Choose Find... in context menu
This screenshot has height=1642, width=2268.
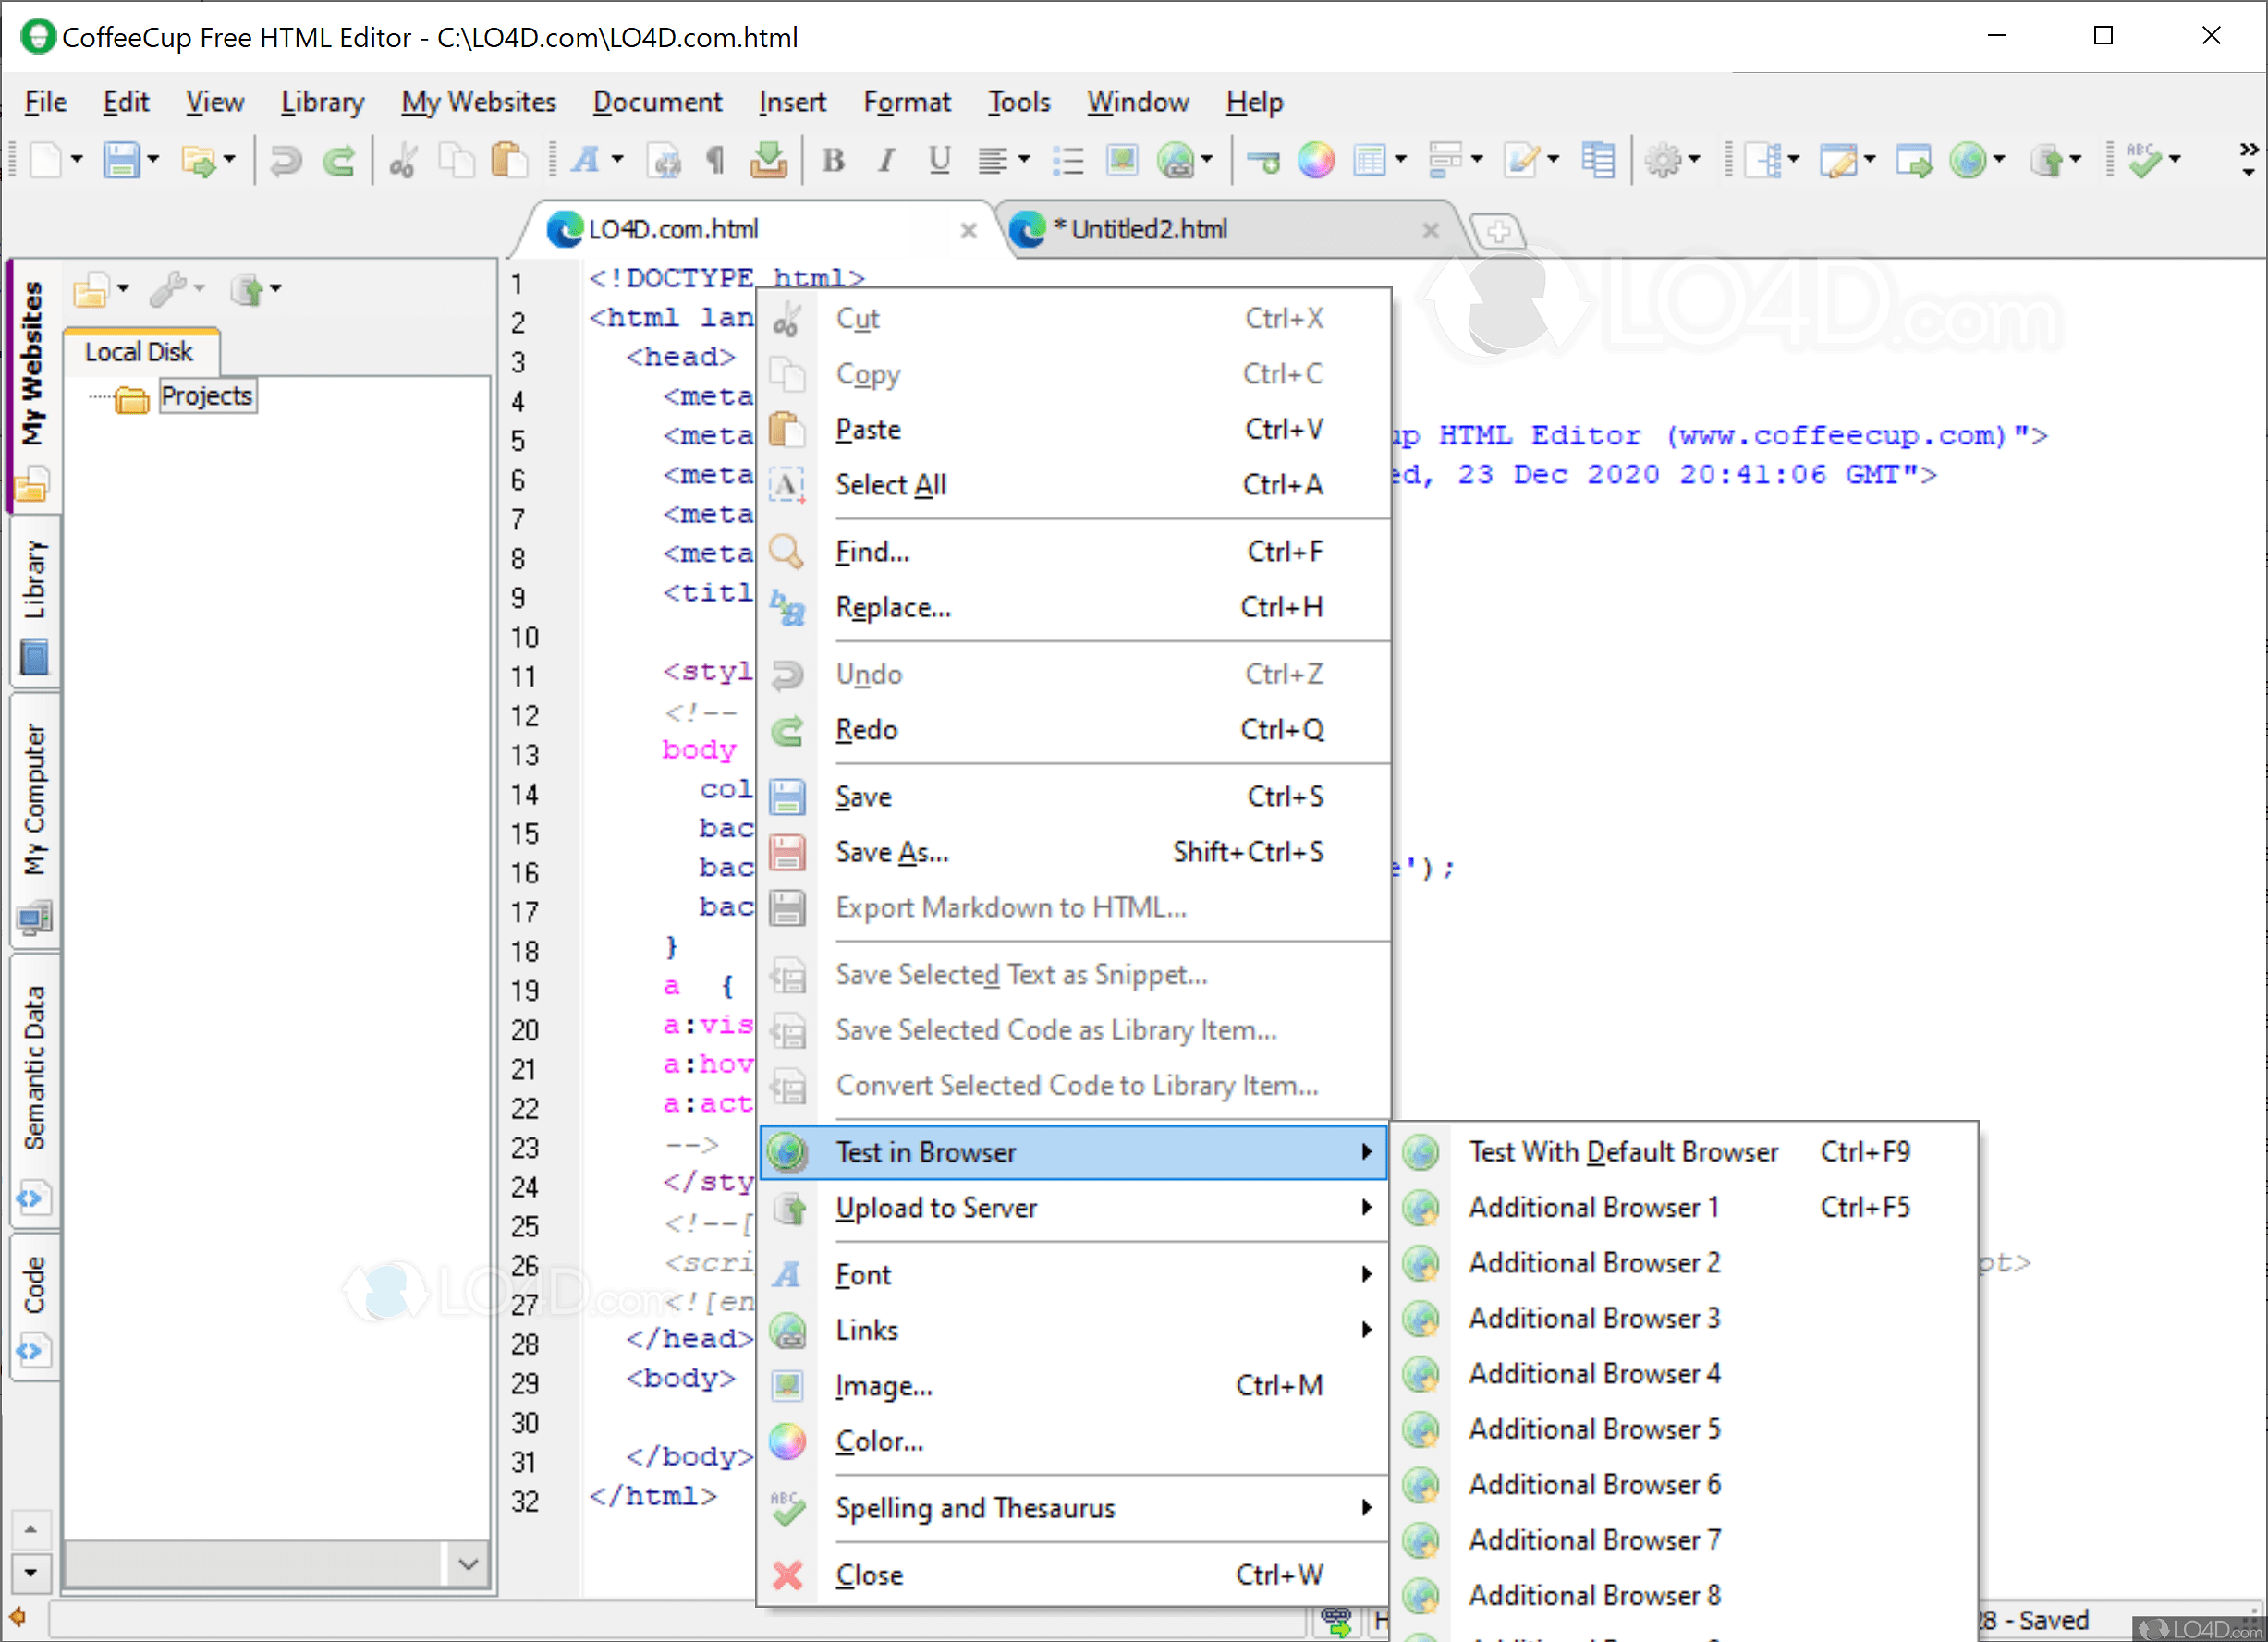pyautogui.click(x=1074, y=552)
